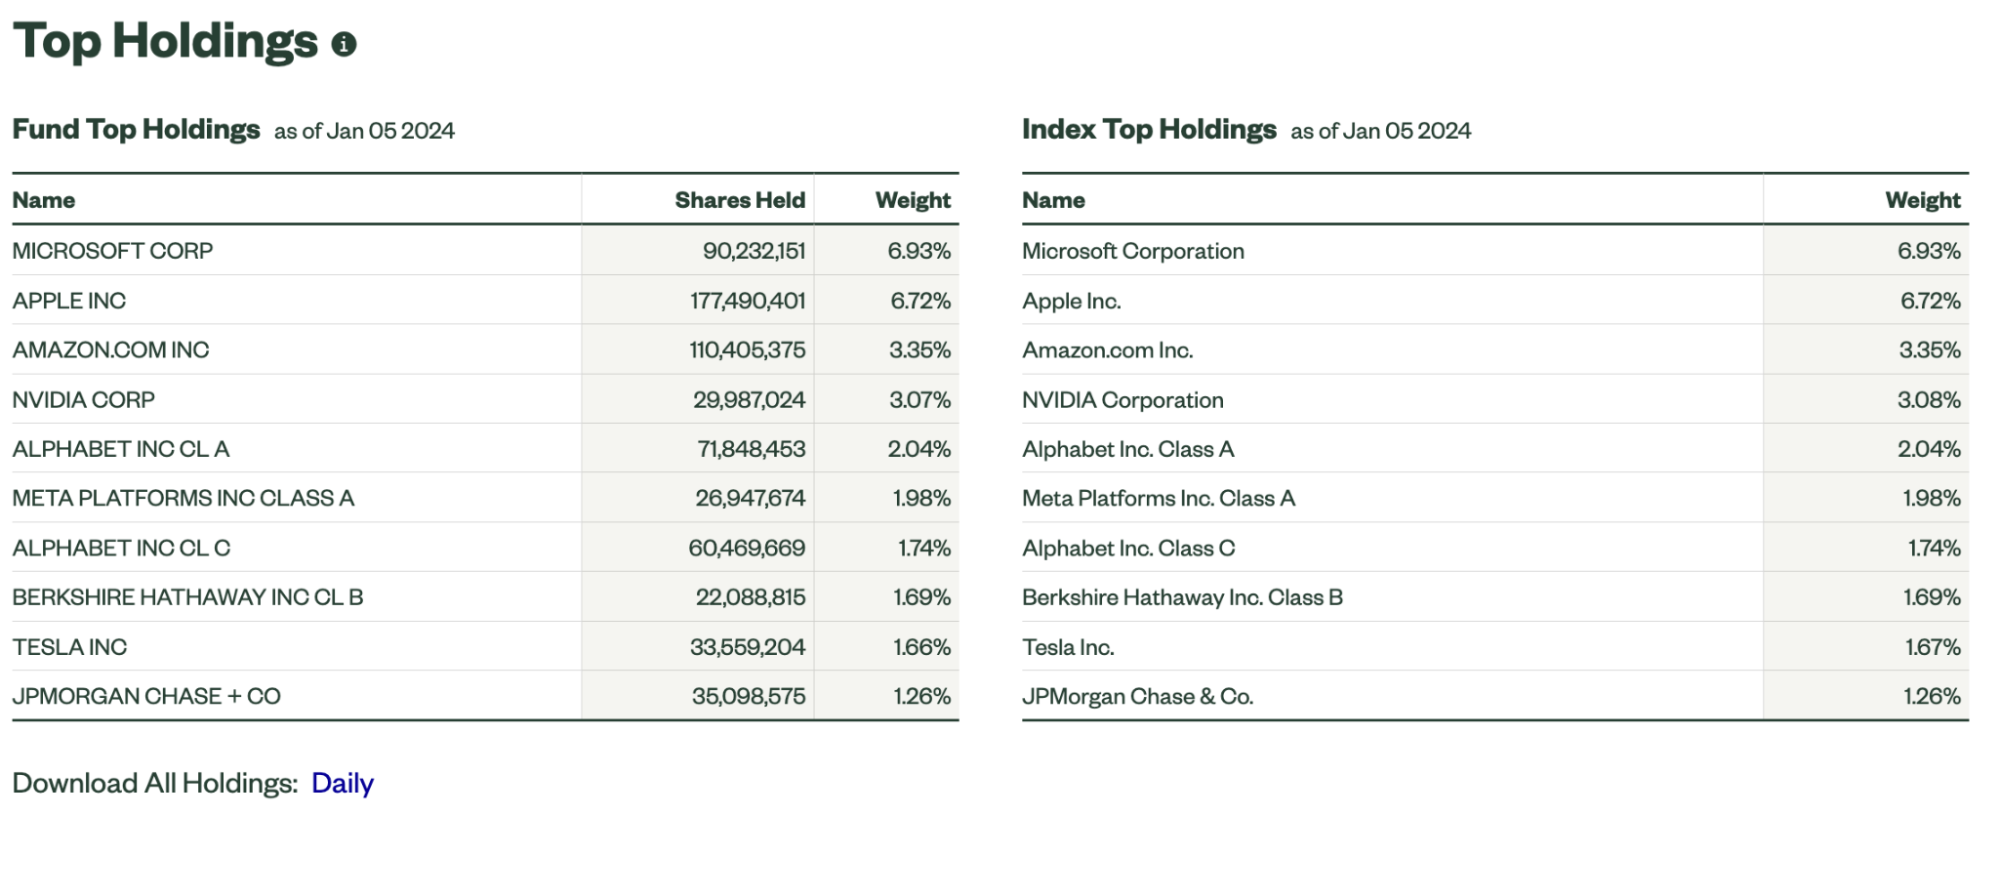Select NVIDIA Corporation in index holdings
The image size is (1999, 886).
(1122, 400)
